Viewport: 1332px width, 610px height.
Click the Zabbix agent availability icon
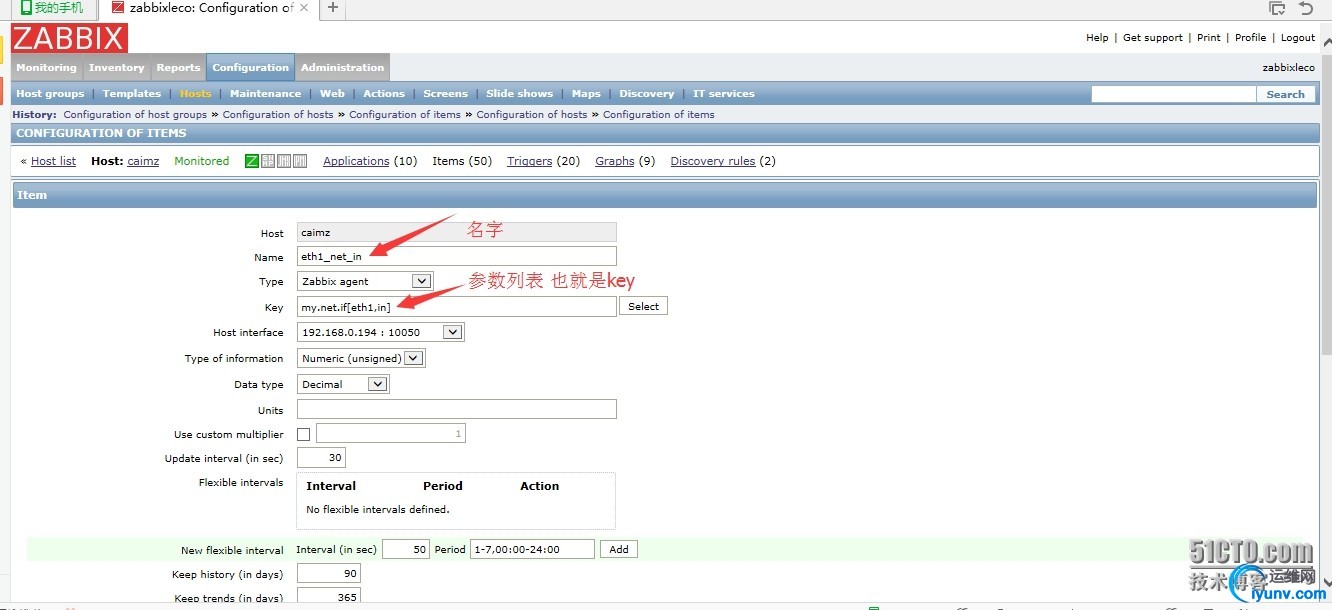pos(252,161)
